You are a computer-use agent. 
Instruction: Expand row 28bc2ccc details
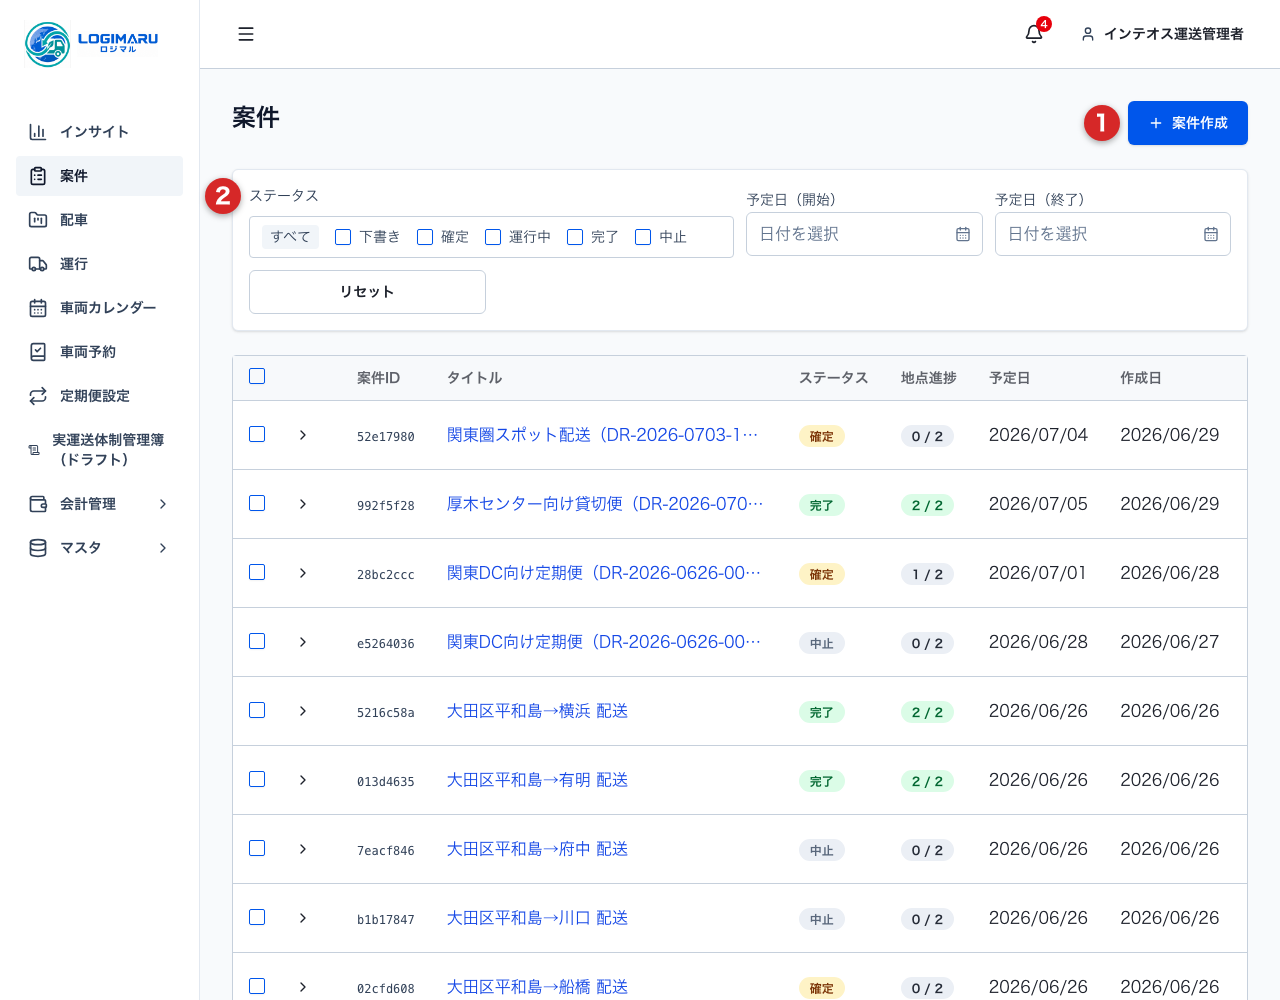[303, 573]
